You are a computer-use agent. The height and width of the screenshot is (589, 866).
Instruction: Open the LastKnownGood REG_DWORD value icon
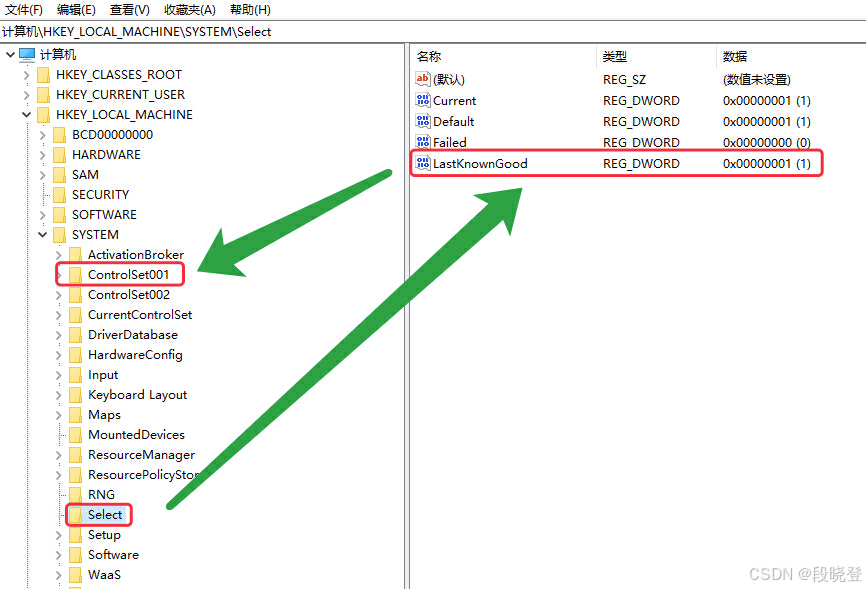[423, 162]
